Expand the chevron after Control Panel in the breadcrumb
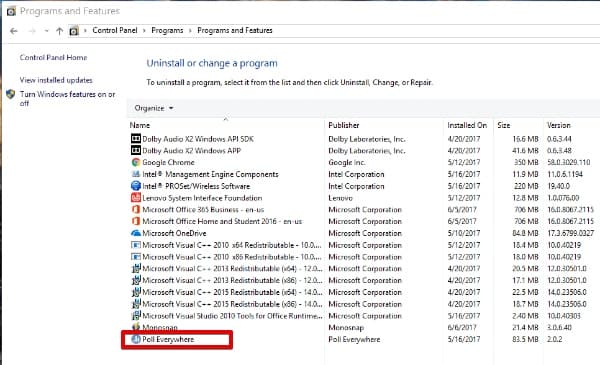Screen dimensions: 600x365 (x=144, y=31)
